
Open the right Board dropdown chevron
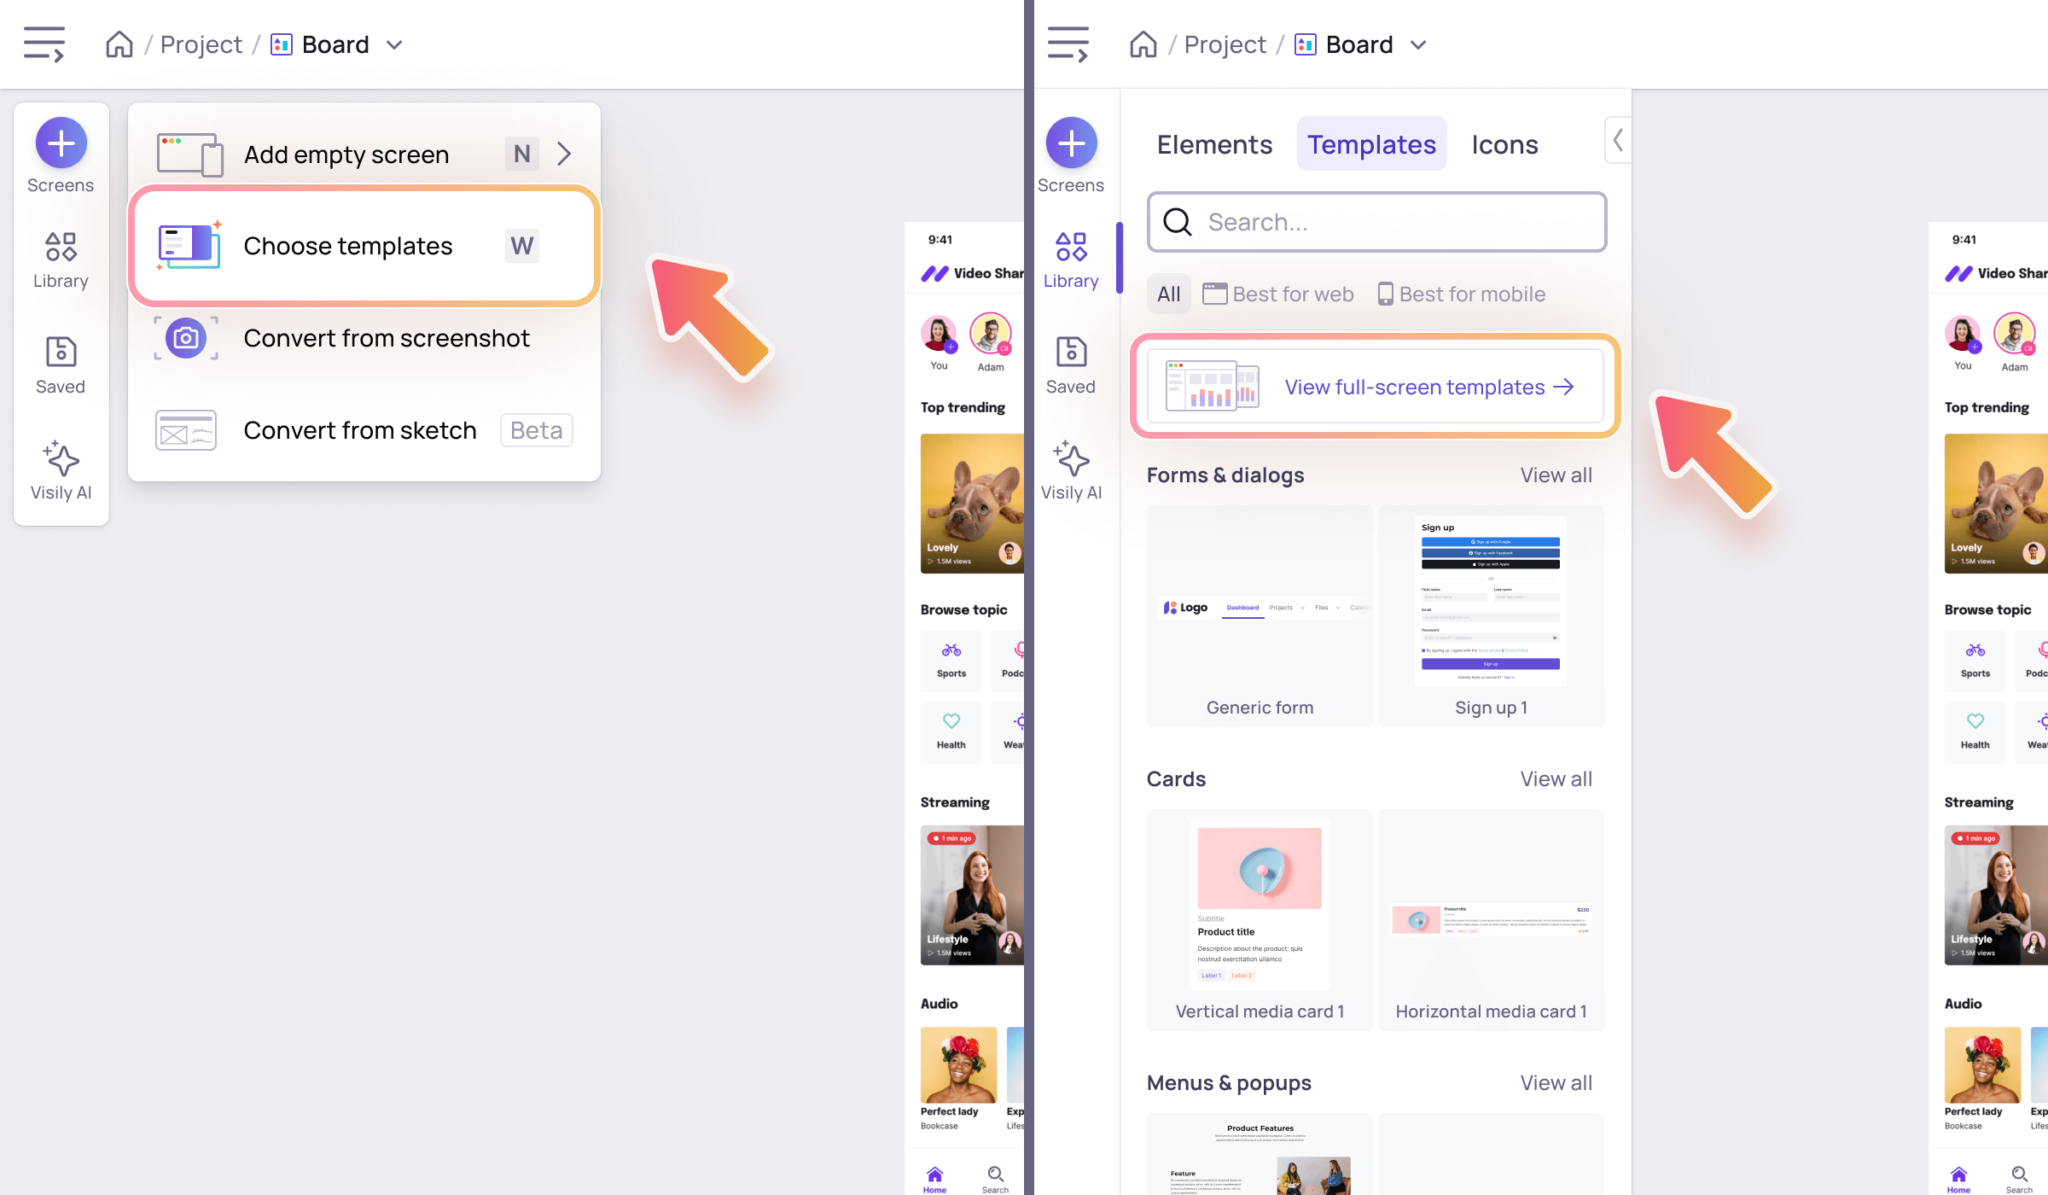coord(1418,45)
